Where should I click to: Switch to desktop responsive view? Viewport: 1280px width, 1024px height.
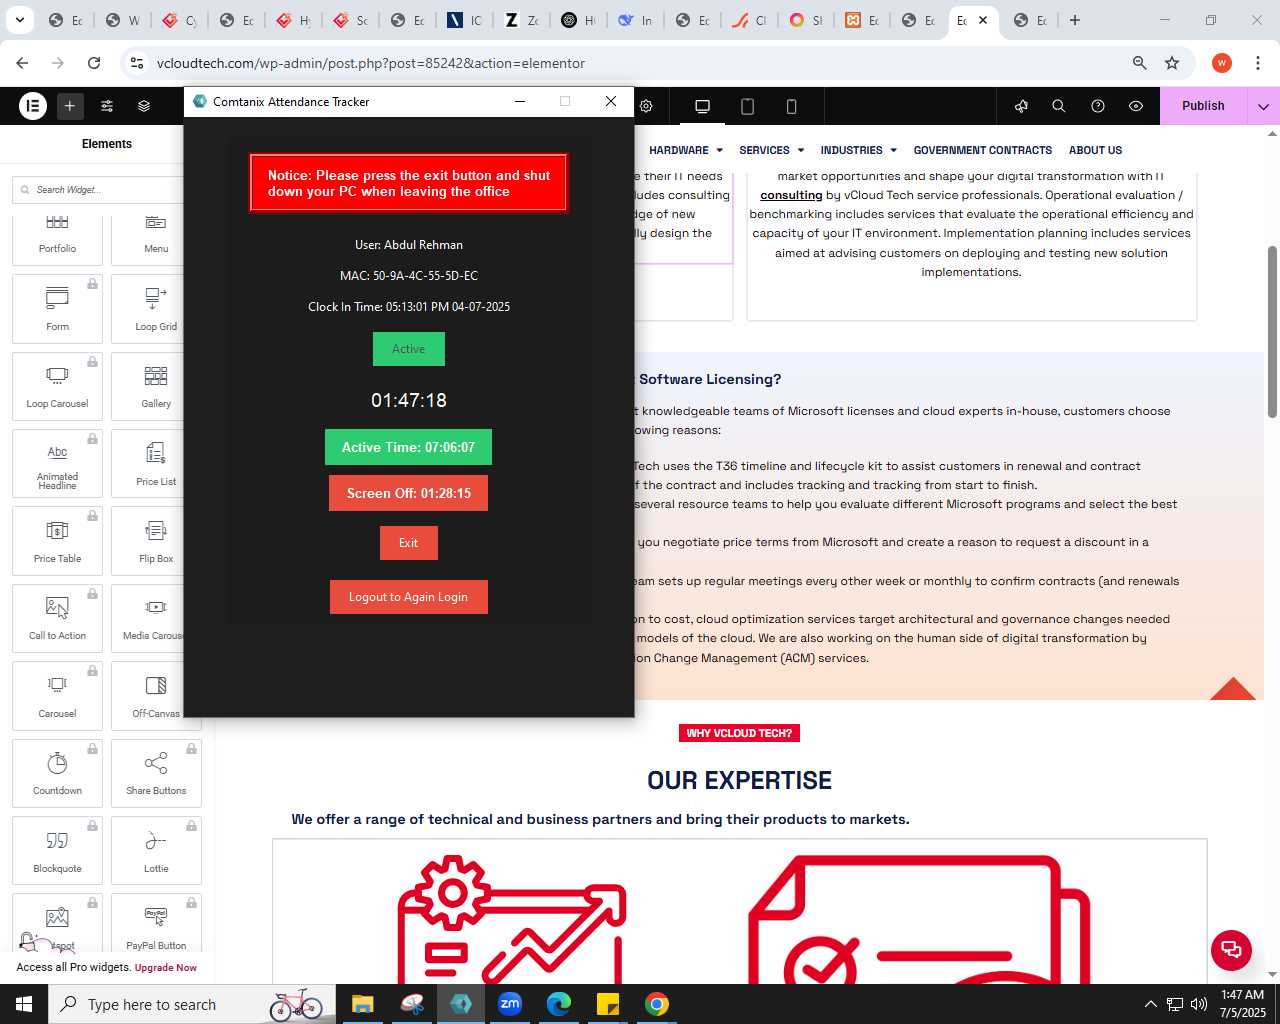tap(702, 106)
